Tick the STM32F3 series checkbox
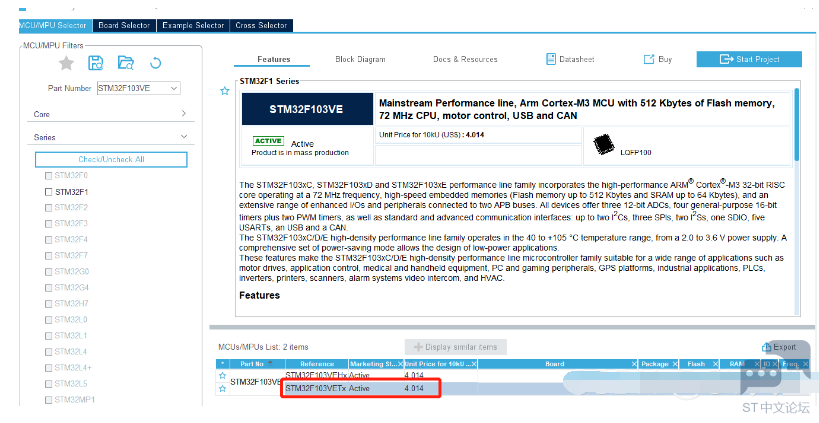 tap(49, 224)
